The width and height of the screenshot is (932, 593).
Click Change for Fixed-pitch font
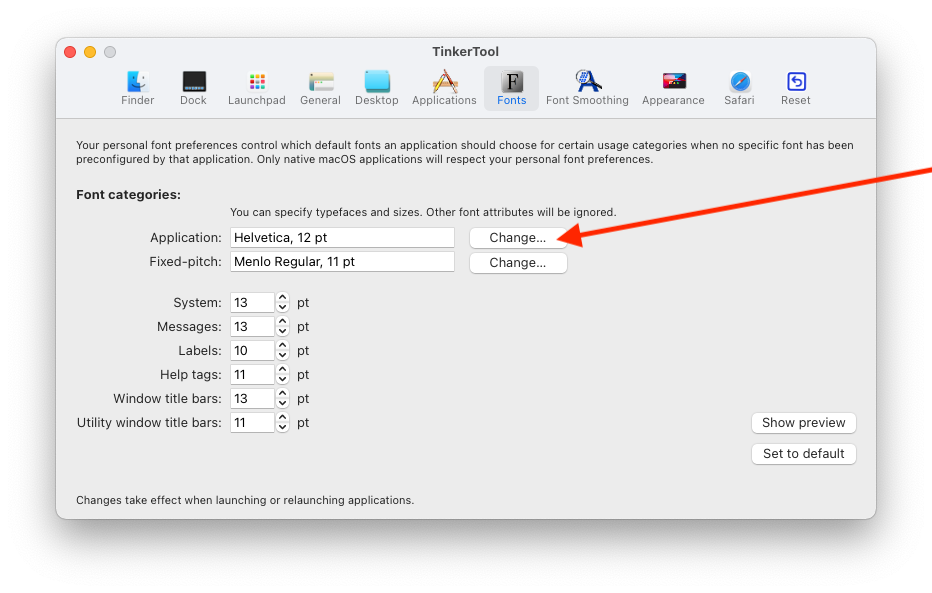518,263
